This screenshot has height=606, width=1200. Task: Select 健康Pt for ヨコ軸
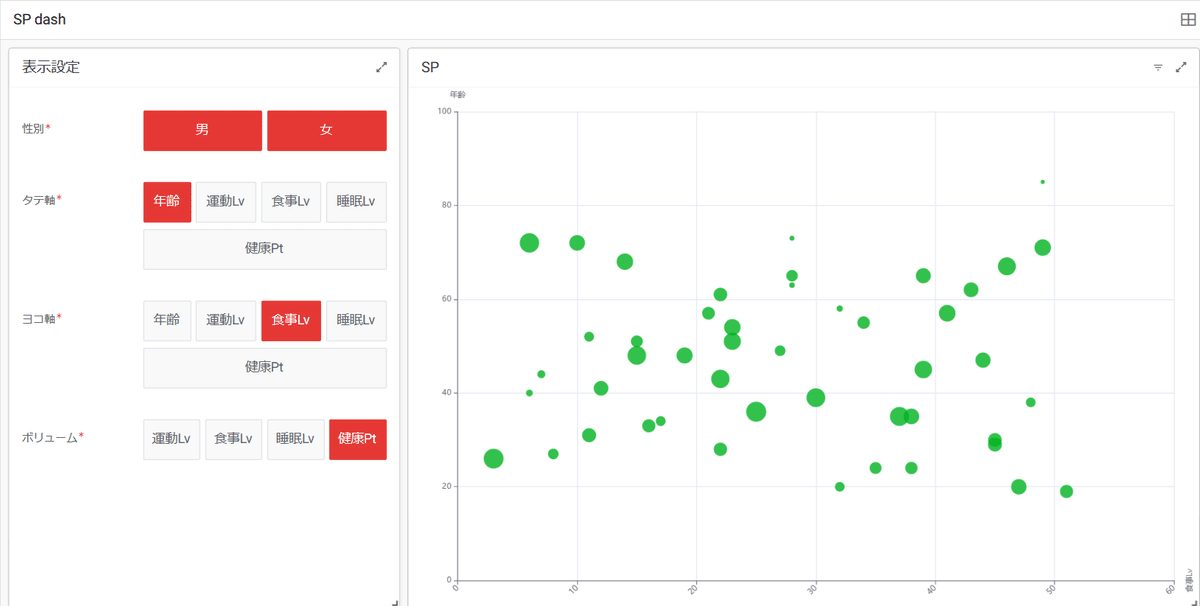265,367
